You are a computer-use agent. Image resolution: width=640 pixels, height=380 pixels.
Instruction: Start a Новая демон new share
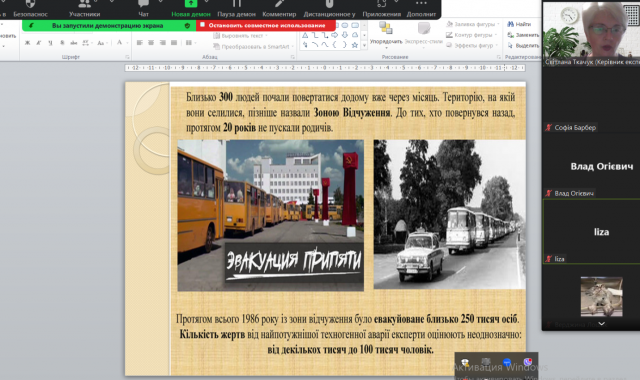click(191, 9)
